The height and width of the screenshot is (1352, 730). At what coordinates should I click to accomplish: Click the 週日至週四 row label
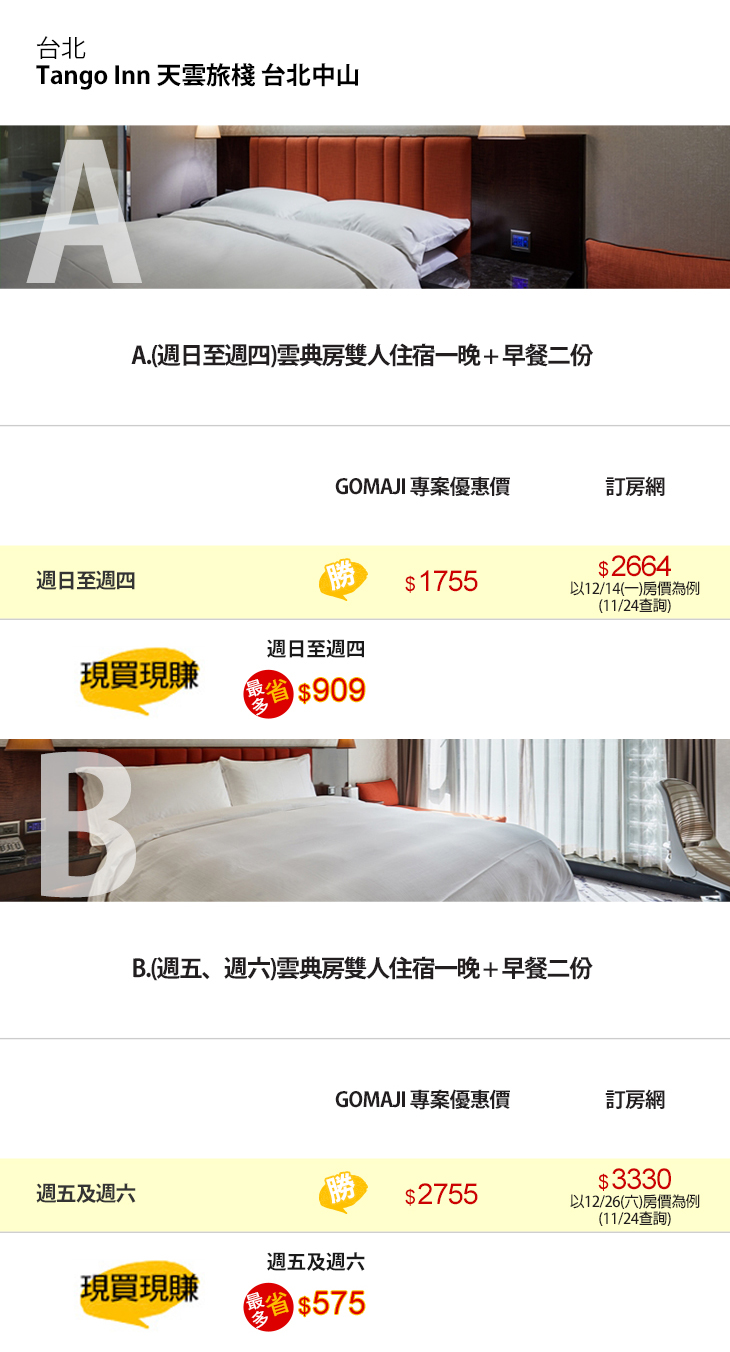(86, 581)
